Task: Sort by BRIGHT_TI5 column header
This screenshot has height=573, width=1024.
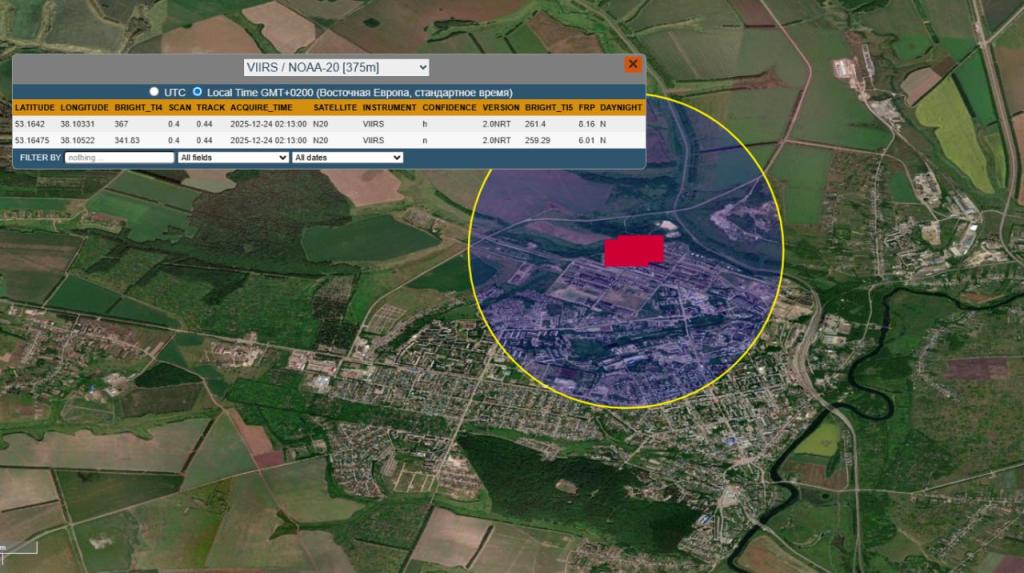Action: point(549,107)
